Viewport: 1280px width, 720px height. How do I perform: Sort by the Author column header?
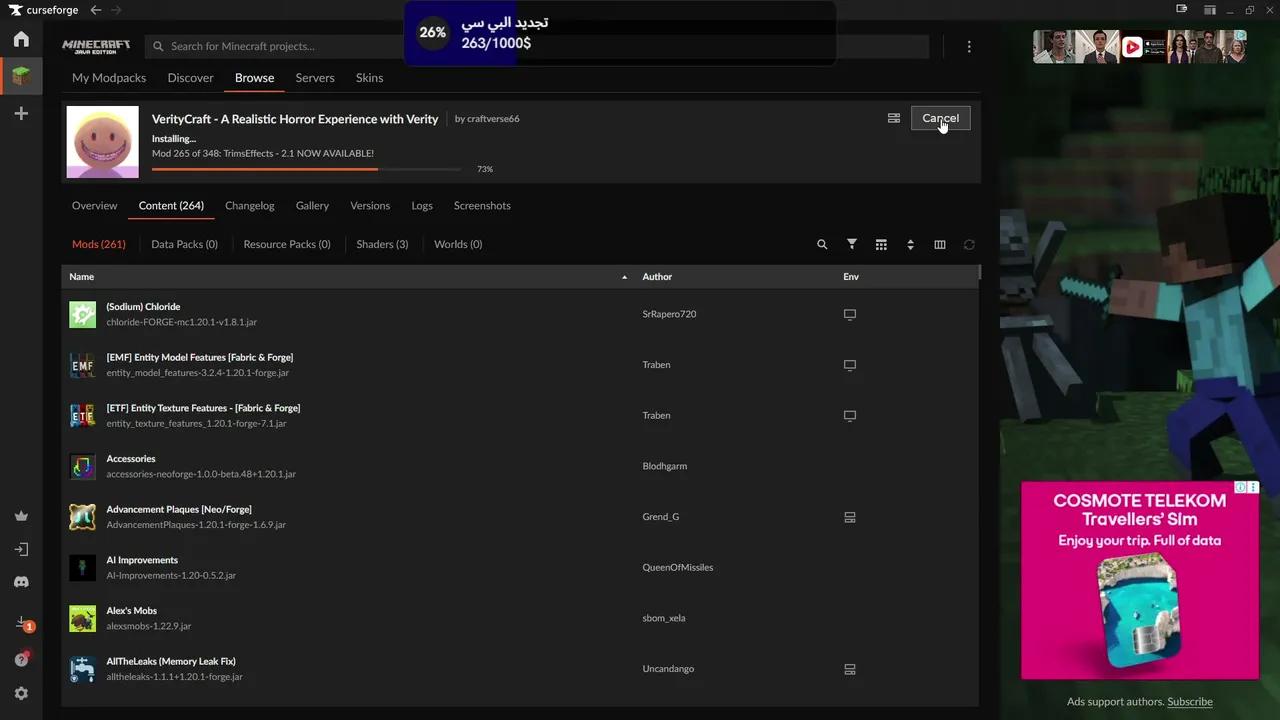pos(657,277)
